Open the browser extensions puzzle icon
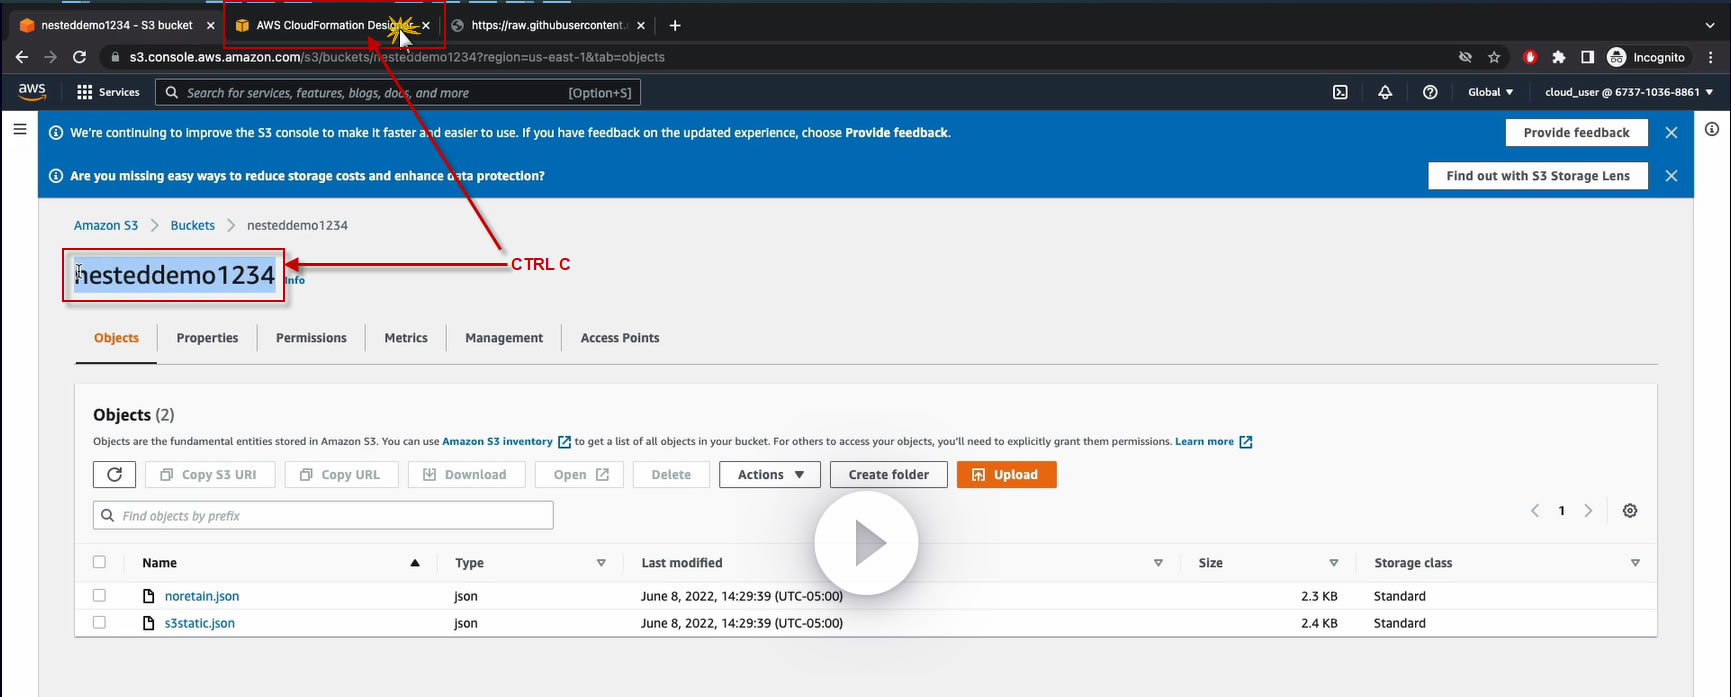 click(x=1558, y=57)
